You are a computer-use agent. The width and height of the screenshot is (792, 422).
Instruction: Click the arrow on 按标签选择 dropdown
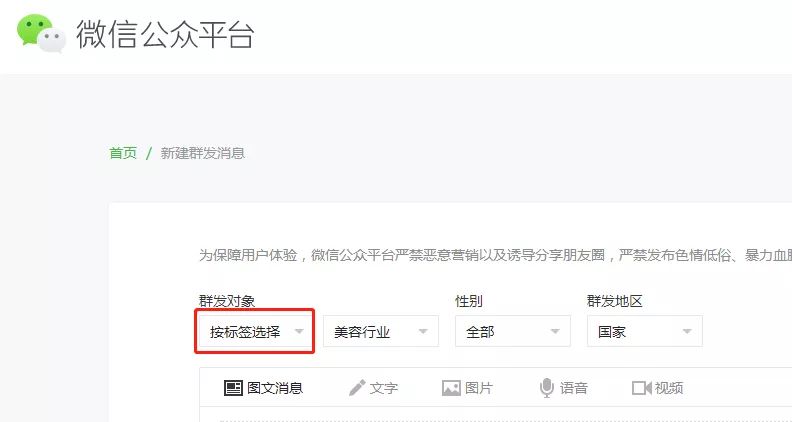pos(299,332)
